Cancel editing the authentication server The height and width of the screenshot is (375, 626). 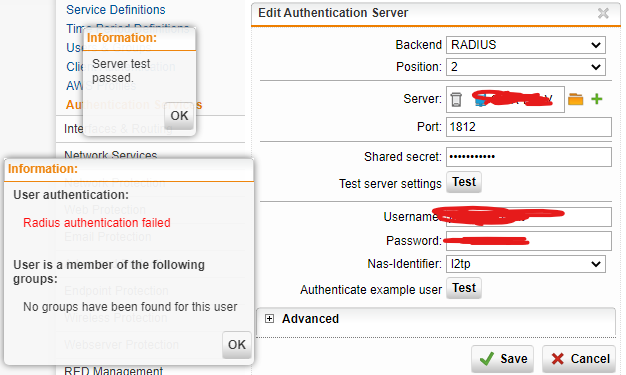(x=579, y=359)
